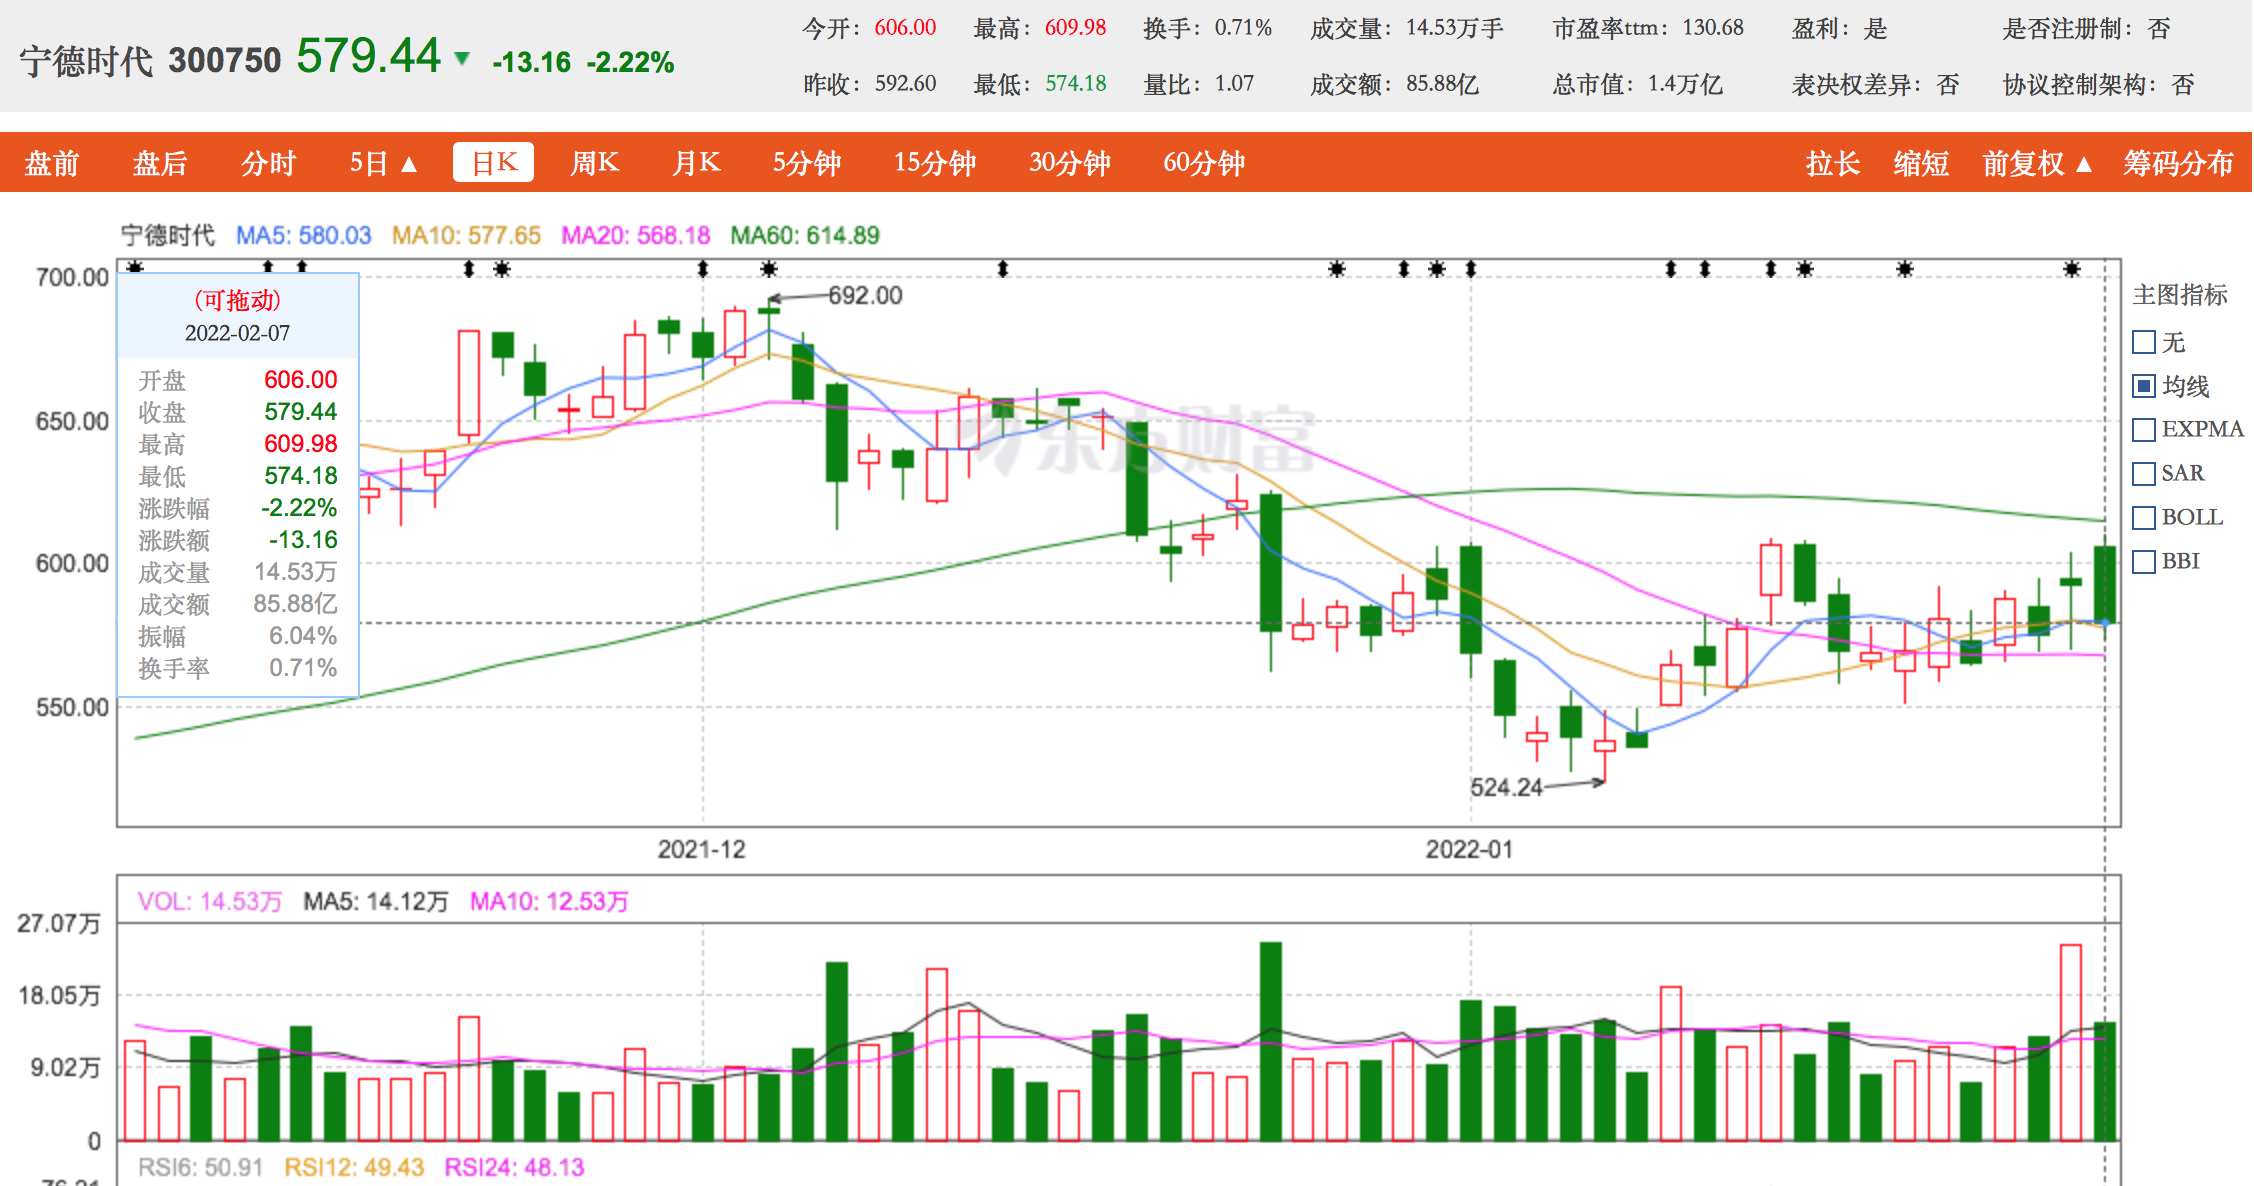Enable the BOLL indicator checkbox
The height and width of the screenshot is (1186, 2254).
pos(2144,518)
